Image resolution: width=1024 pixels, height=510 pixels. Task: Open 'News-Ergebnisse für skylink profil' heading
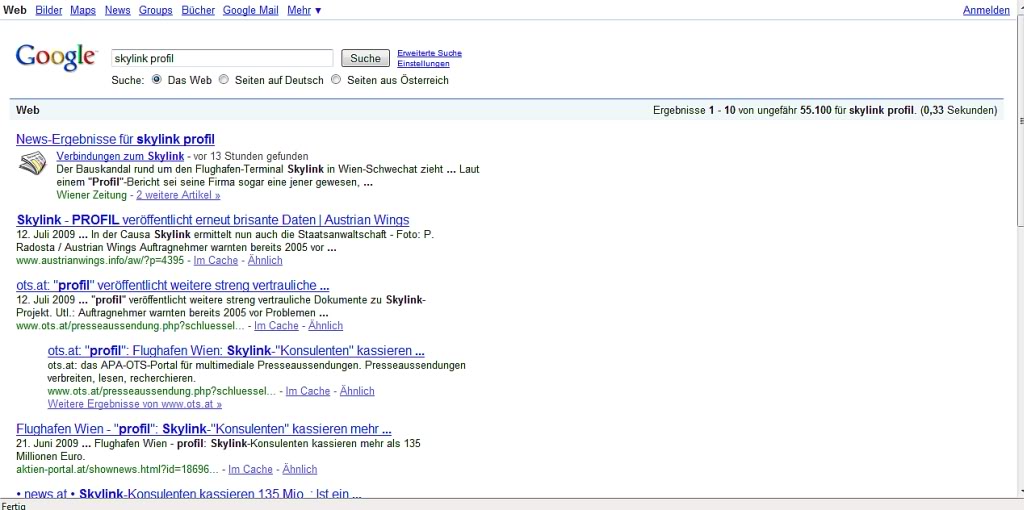(x=115, y=139)
